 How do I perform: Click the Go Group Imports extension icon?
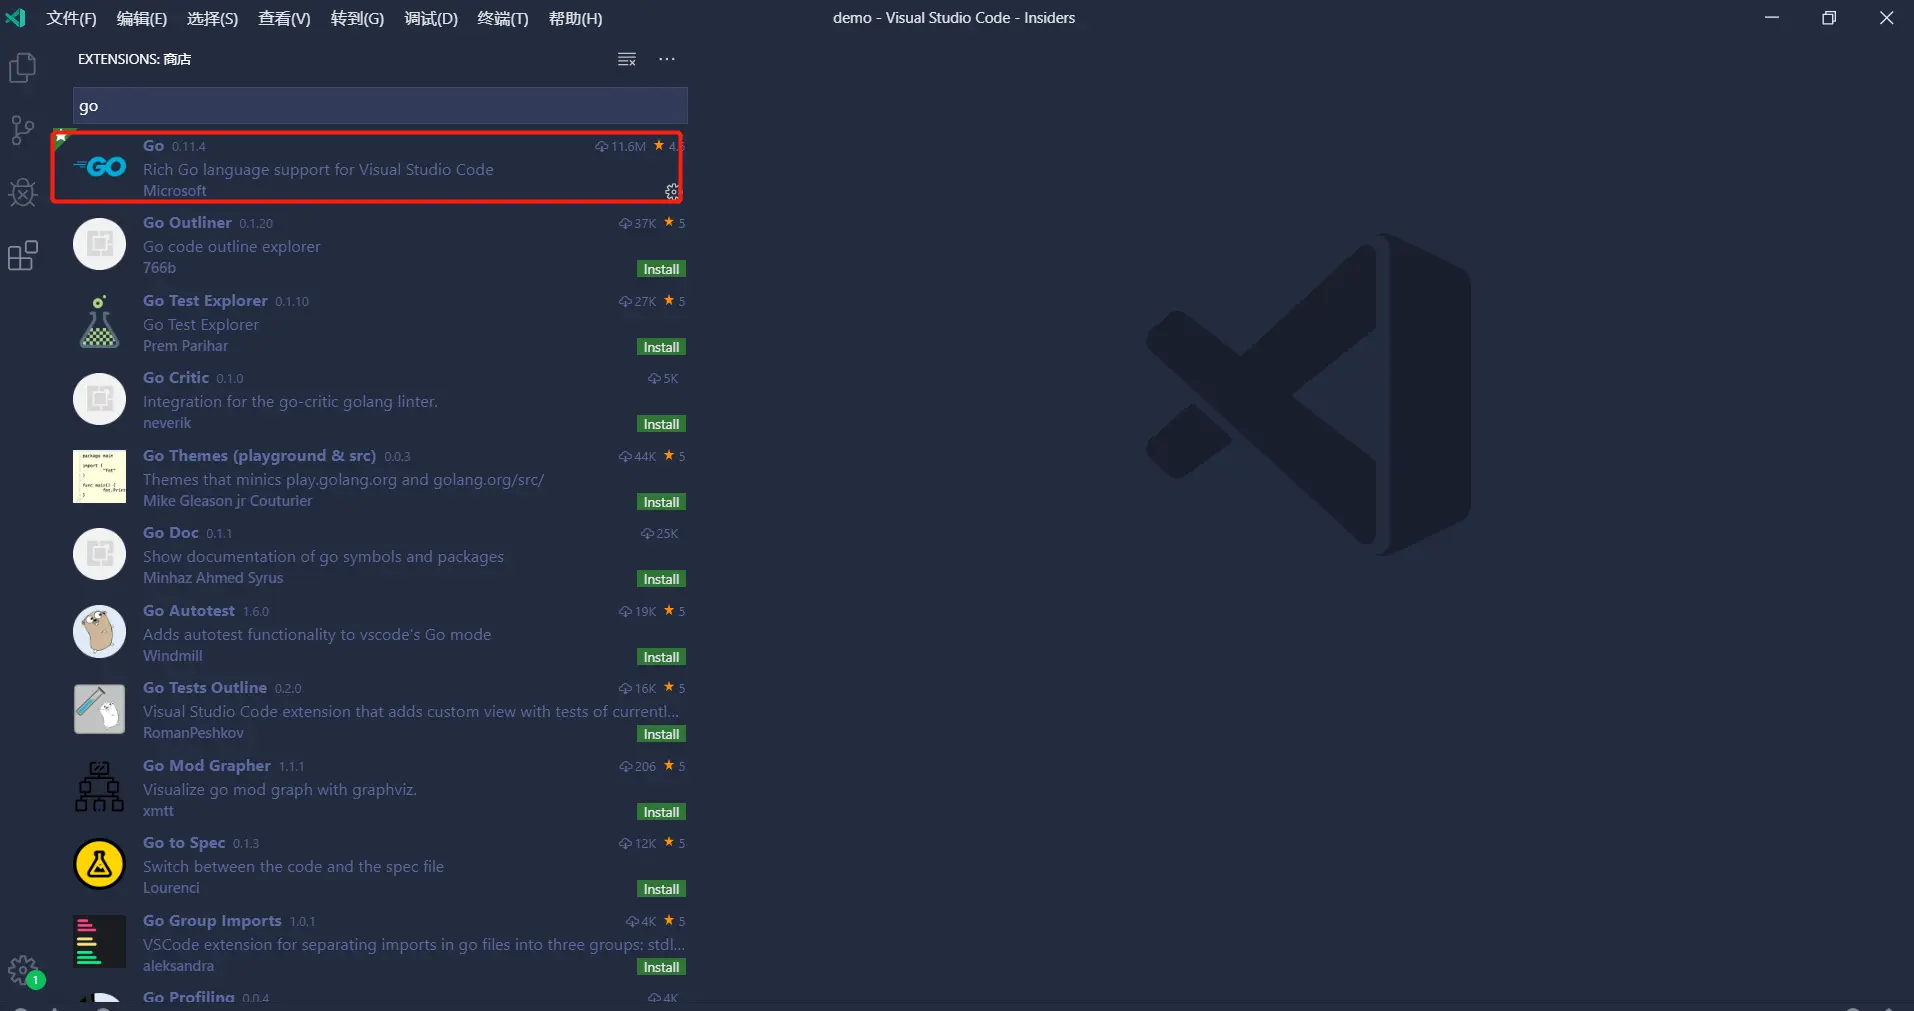100,942
